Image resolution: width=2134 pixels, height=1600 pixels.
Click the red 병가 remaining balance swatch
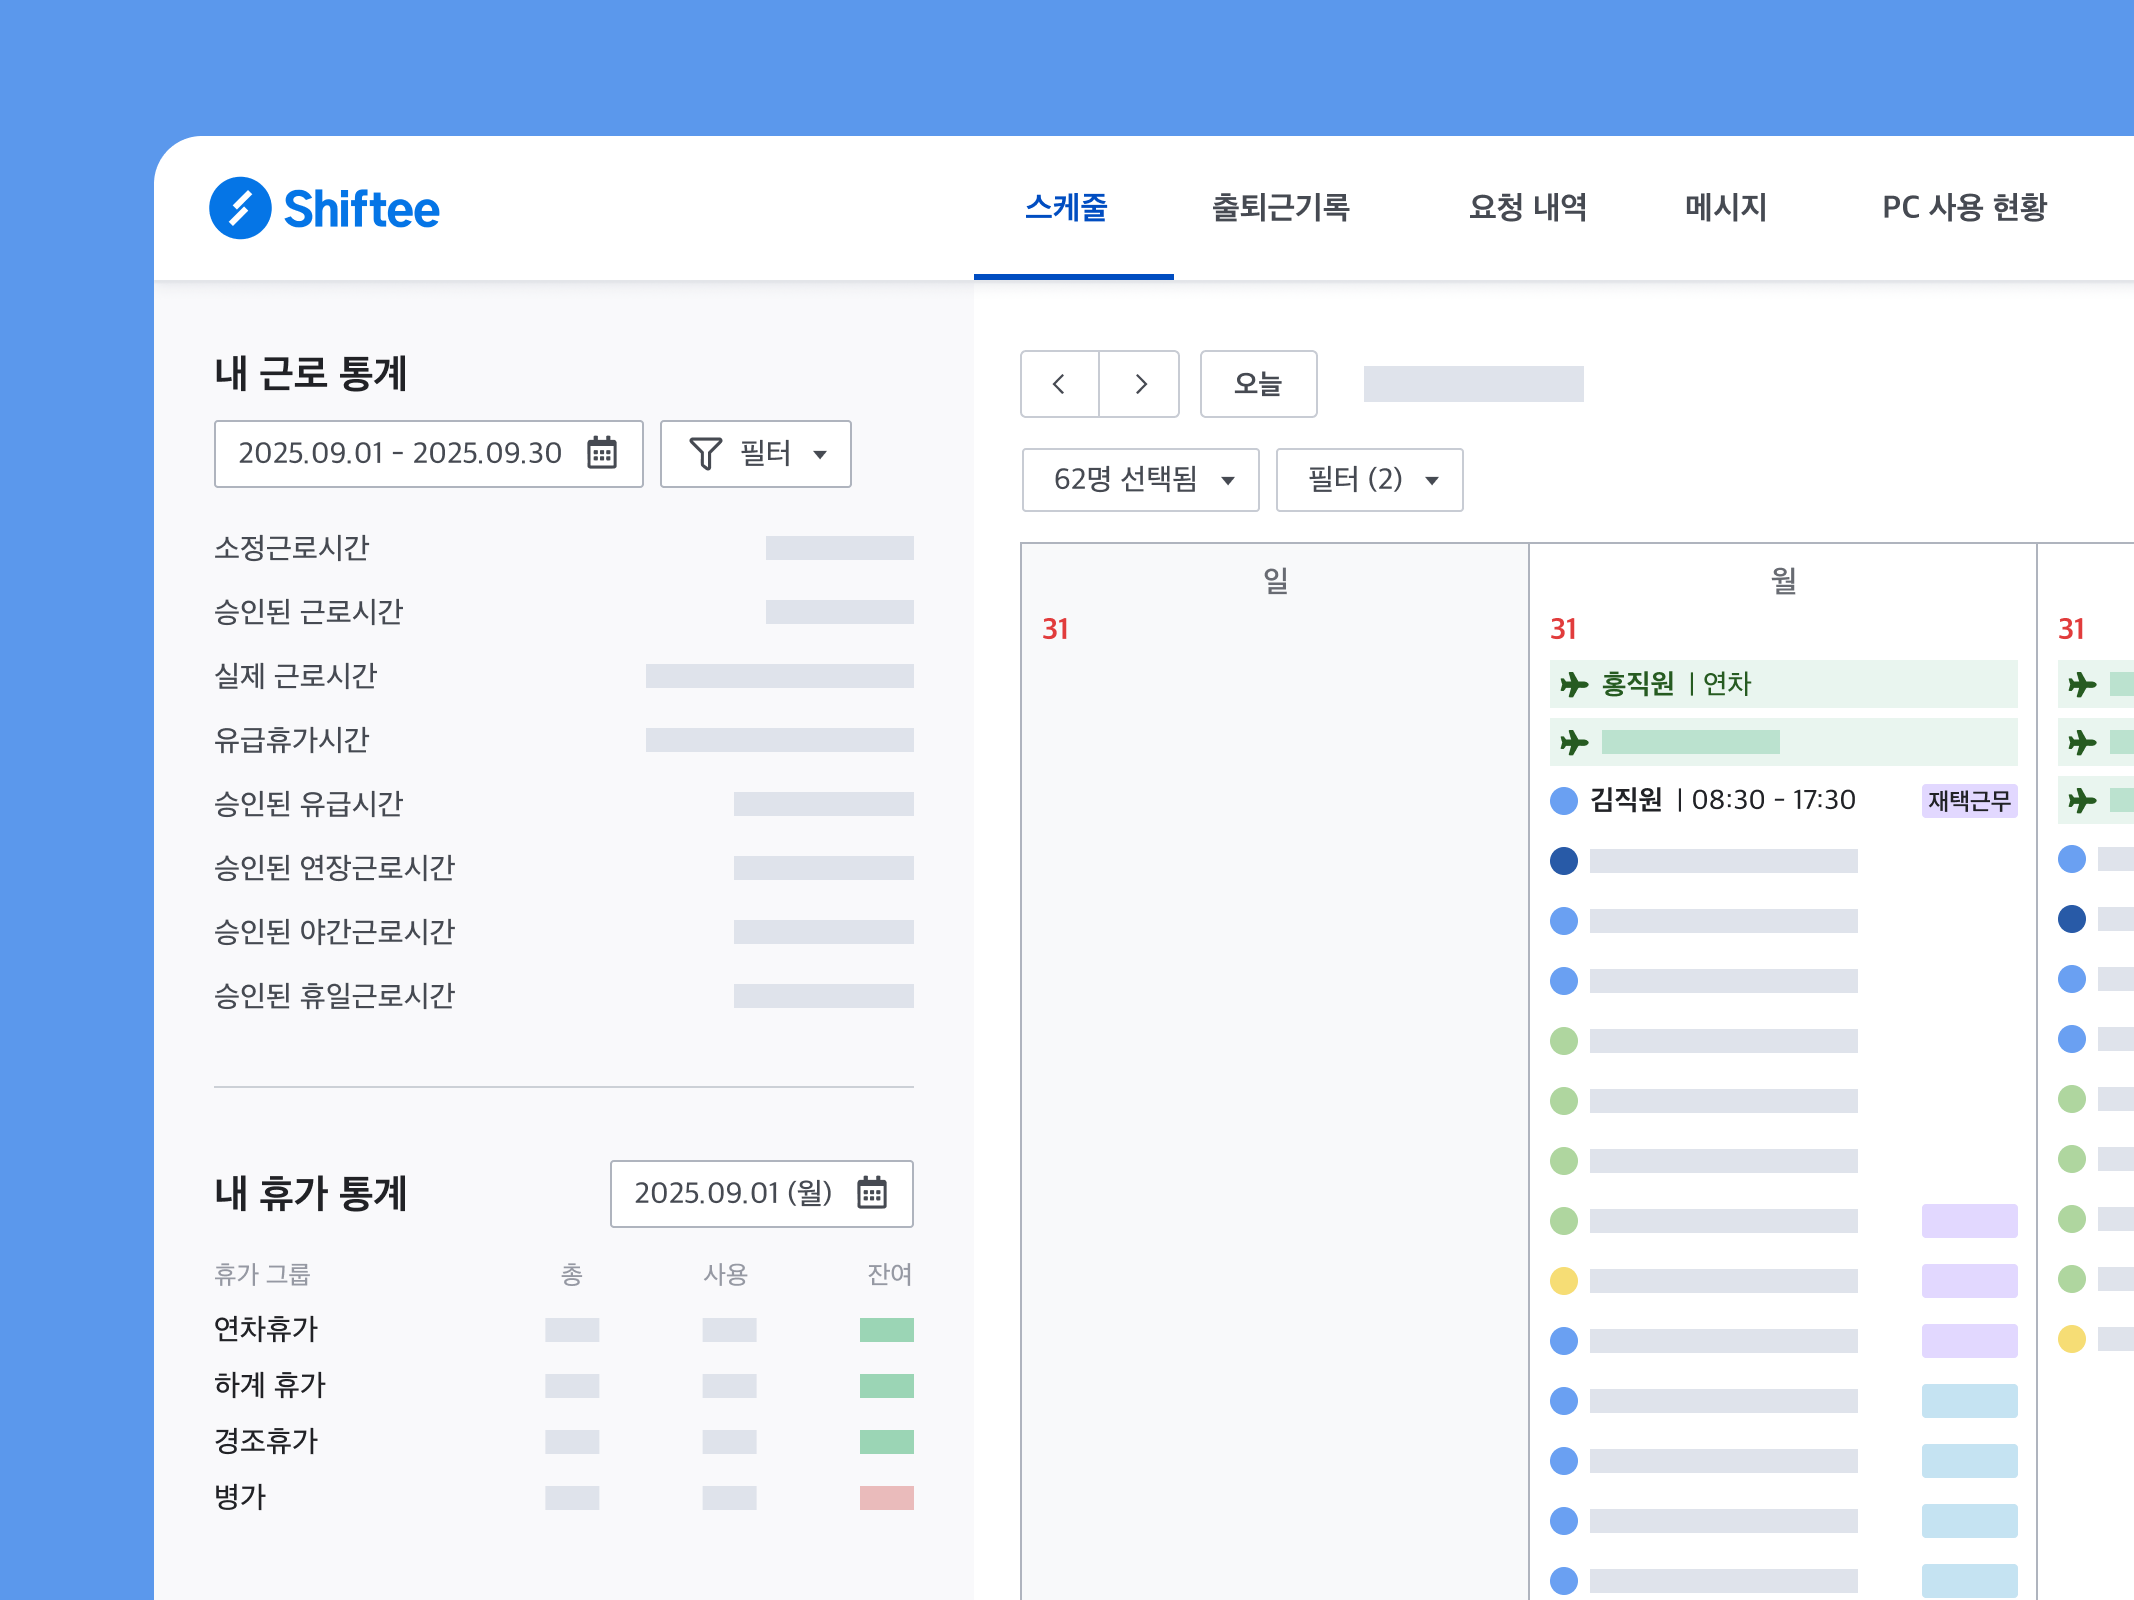point(886,1498)
